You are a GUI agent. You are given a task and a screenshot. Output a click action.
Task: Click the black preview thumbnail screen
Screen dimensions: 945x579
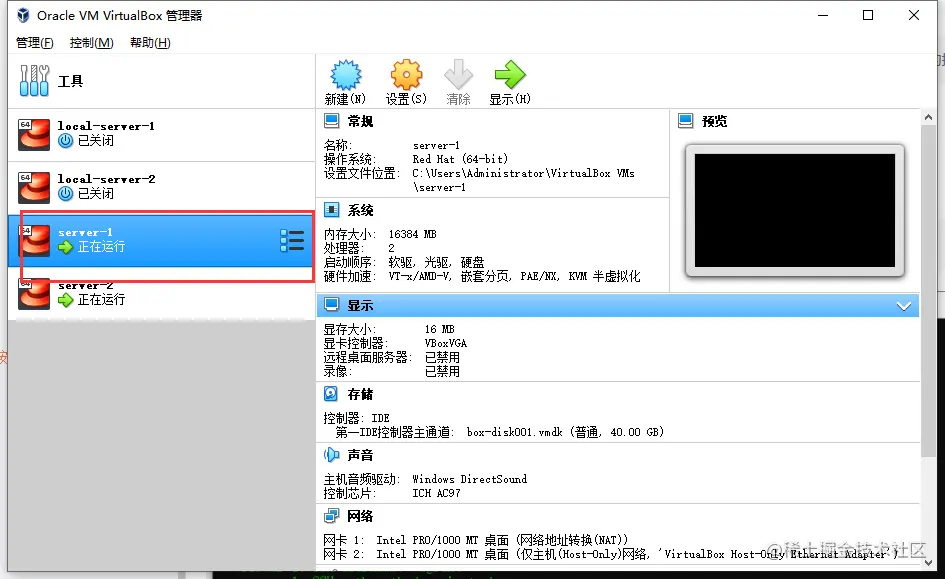pyautogui.click(x=795, y=210)
